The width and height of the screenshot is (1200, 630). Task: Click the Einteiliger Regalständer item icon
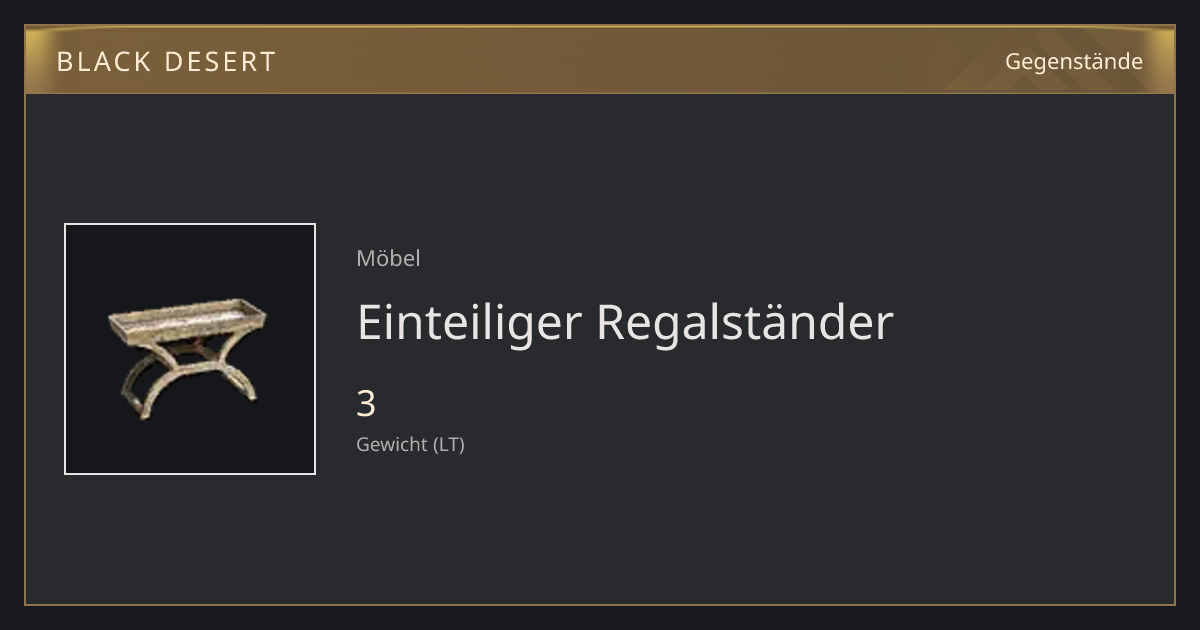pos(189,349)
